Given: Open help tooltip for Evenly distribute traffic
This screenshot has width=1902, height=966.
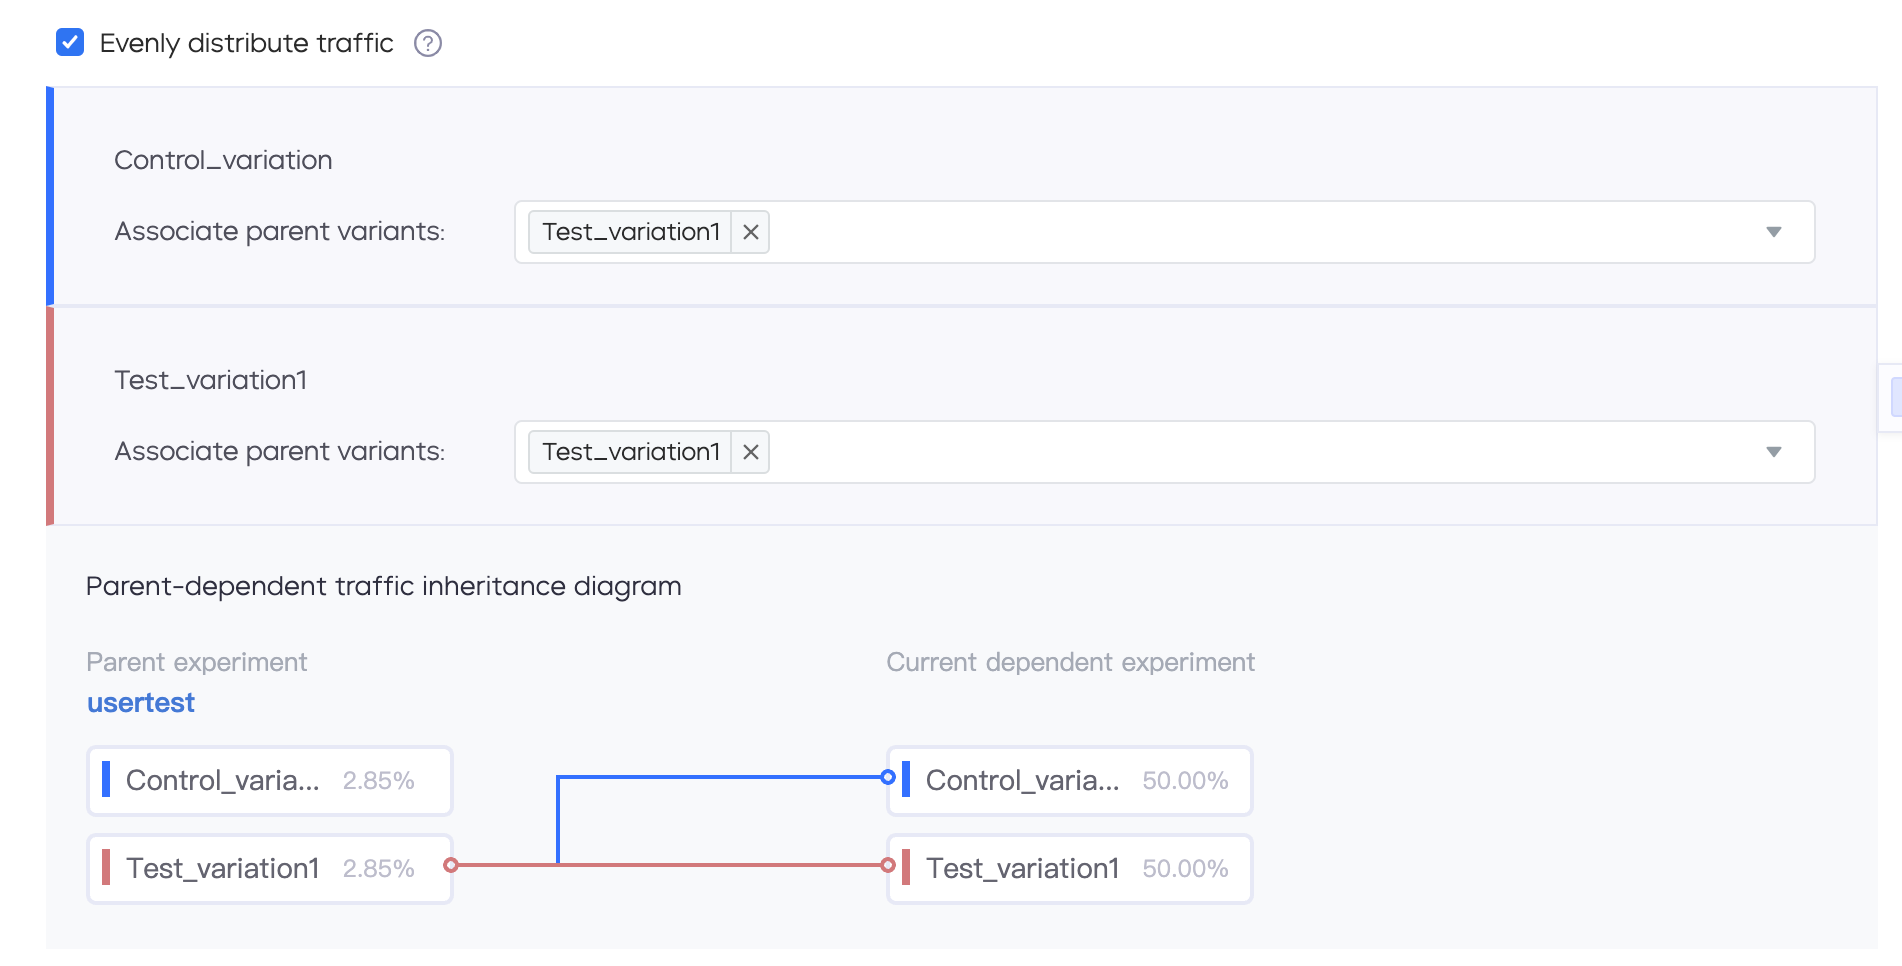Looking at the screenshot, I should (428, 43).
